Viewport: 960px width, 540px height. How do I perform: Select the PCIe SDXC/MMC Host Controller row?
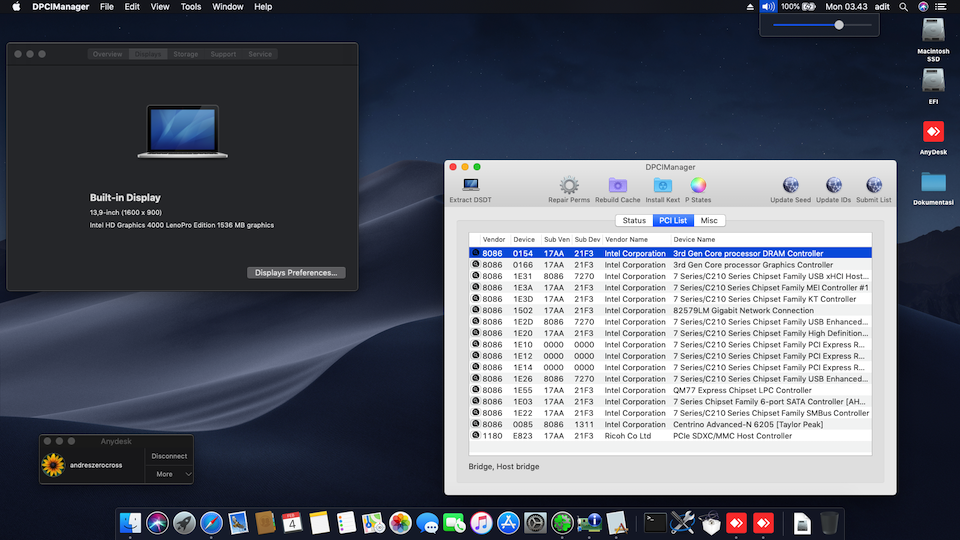670,436
